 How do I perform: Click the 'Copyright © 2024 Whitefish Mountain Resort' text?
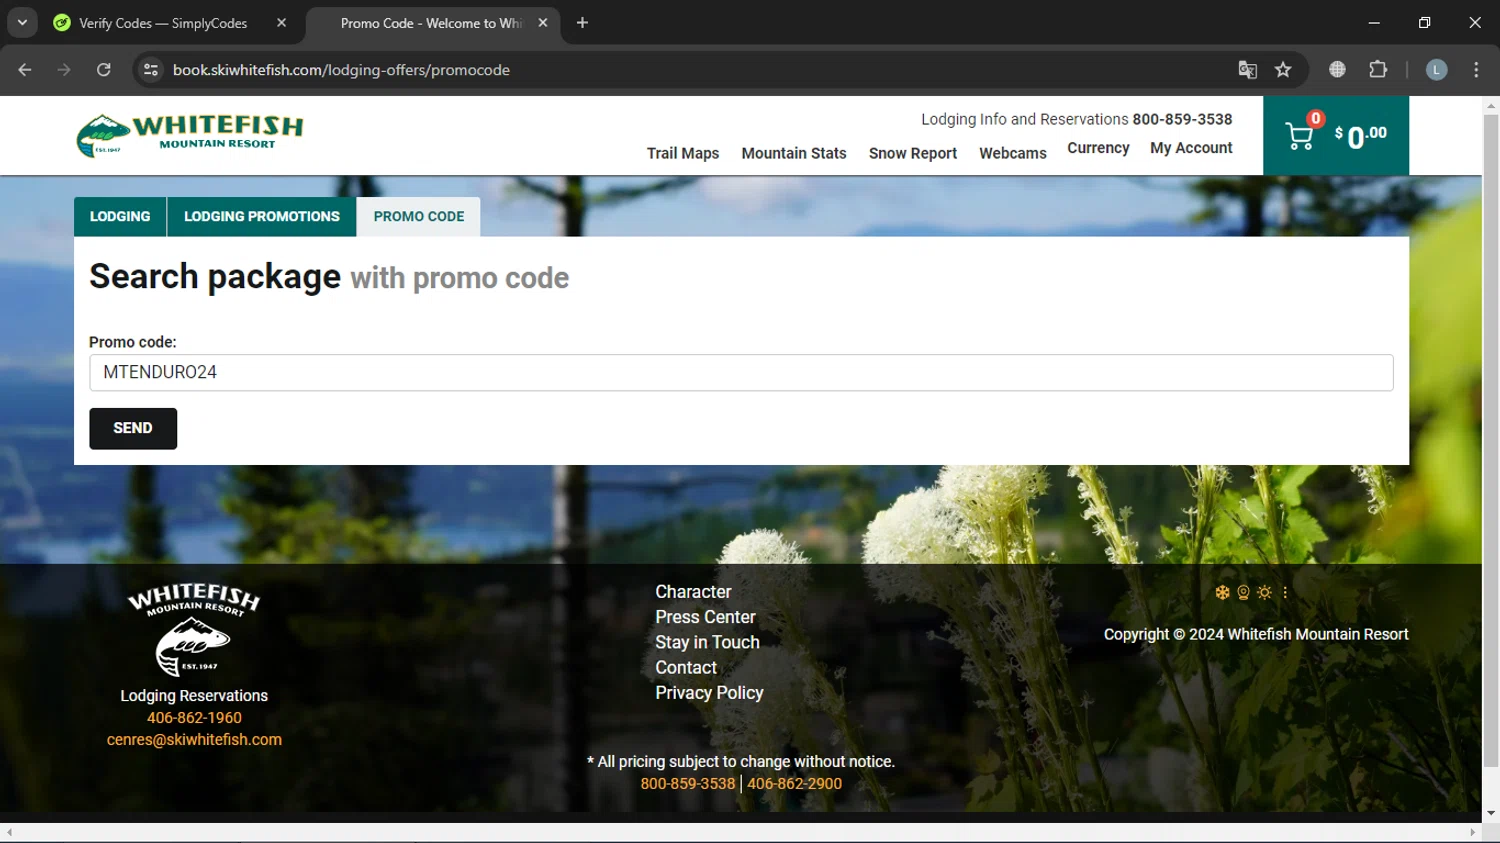(1256, 634)
